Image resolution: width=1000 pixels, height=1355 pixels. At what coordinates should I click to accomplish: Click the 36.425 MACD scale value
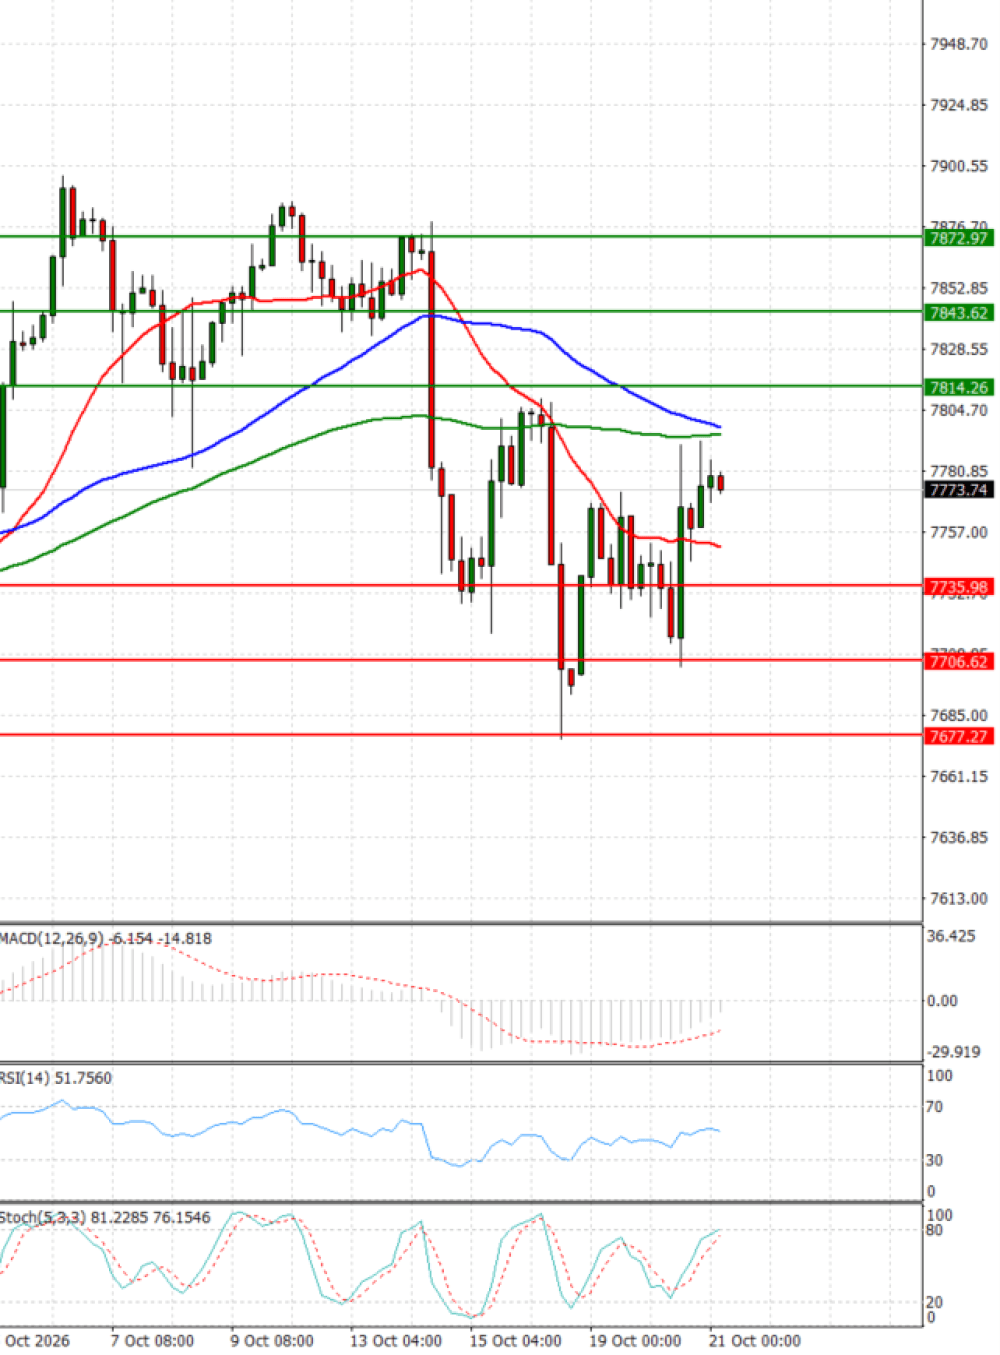[950, 936]
